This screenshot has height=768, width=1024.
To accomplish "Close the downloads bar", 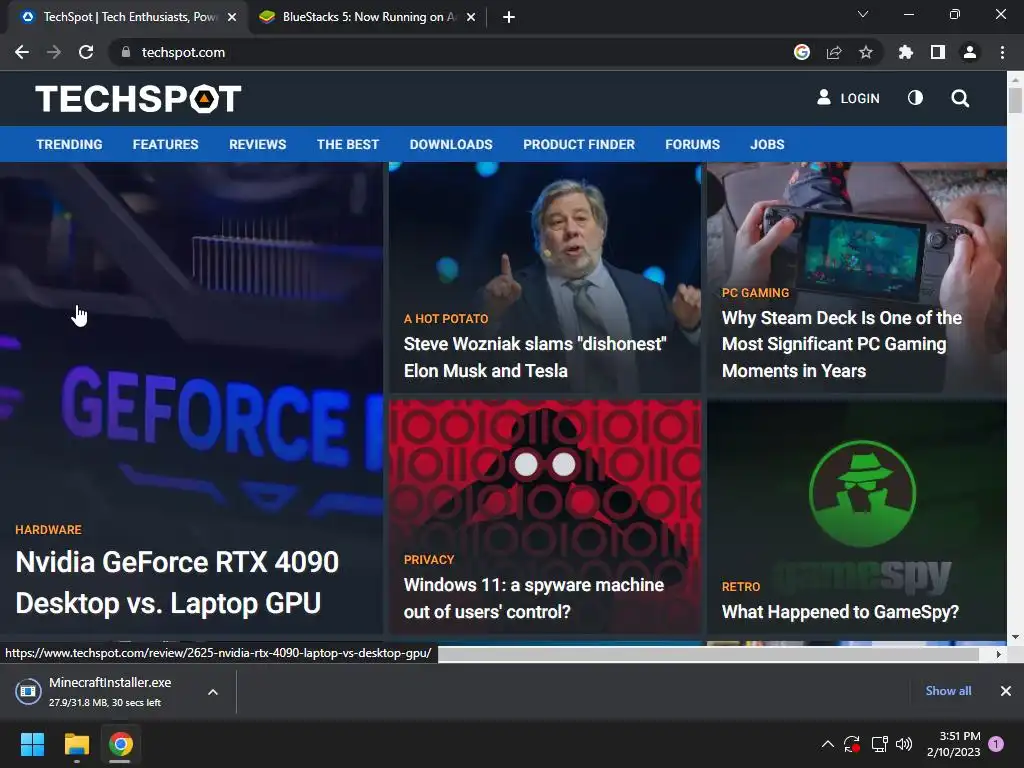I will (x=1006, y=690).
